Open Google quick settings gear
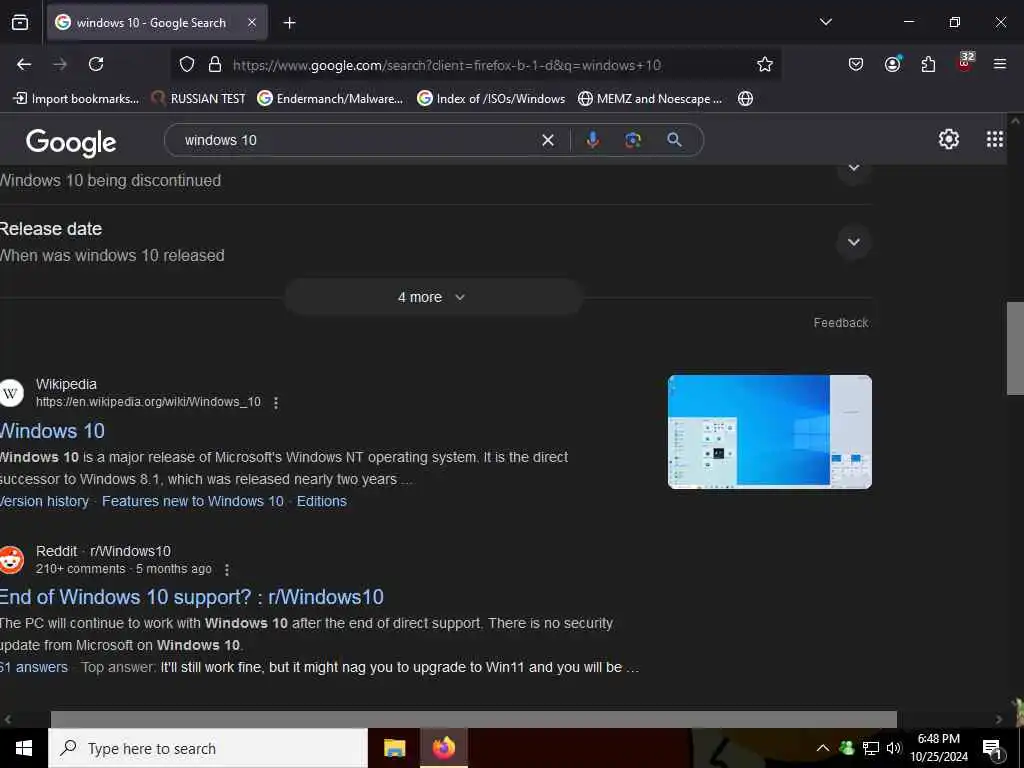Image resolution: width=1024 pixels, height=768 pixels. (x=948, y=139)
